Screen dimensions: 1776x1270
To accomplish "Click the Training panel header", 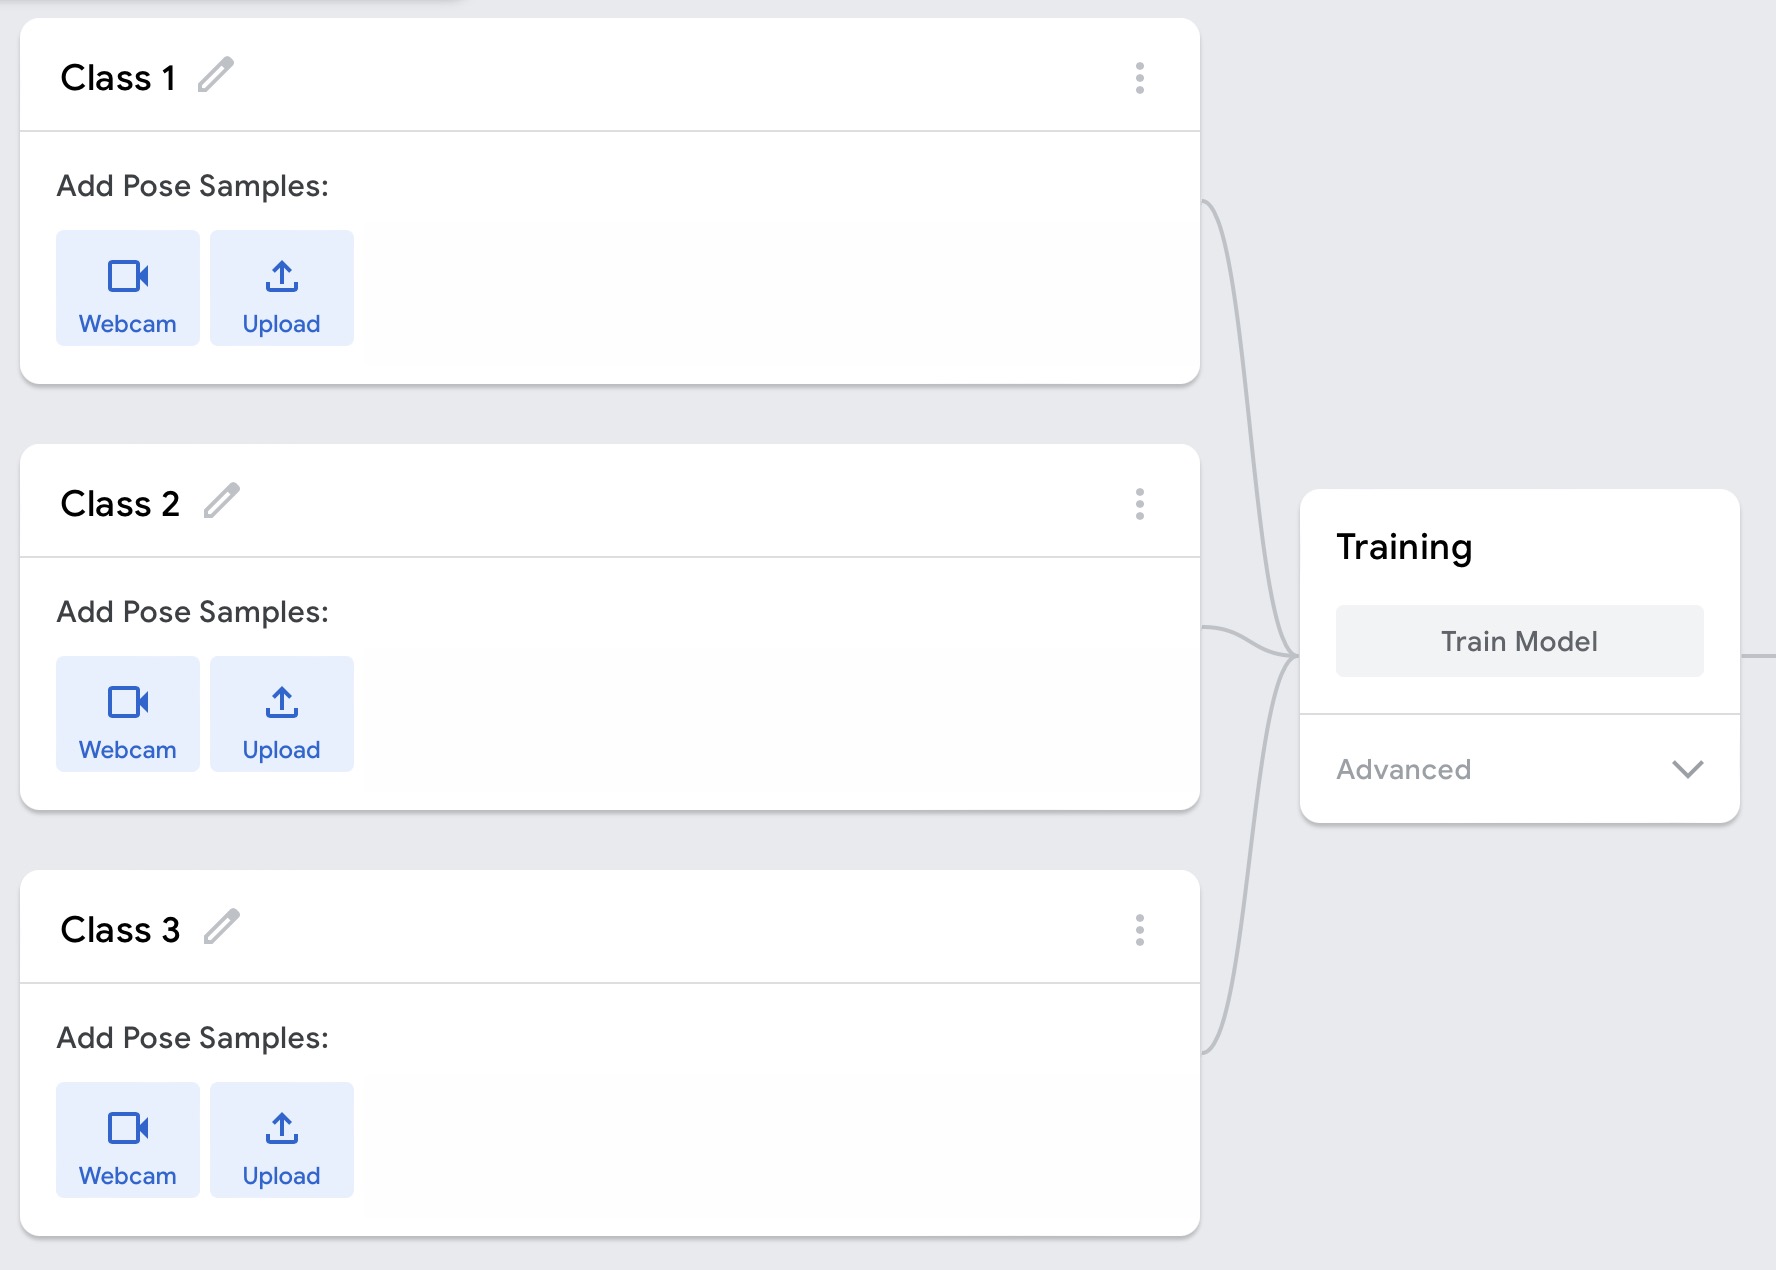I will coord(1404,546).
